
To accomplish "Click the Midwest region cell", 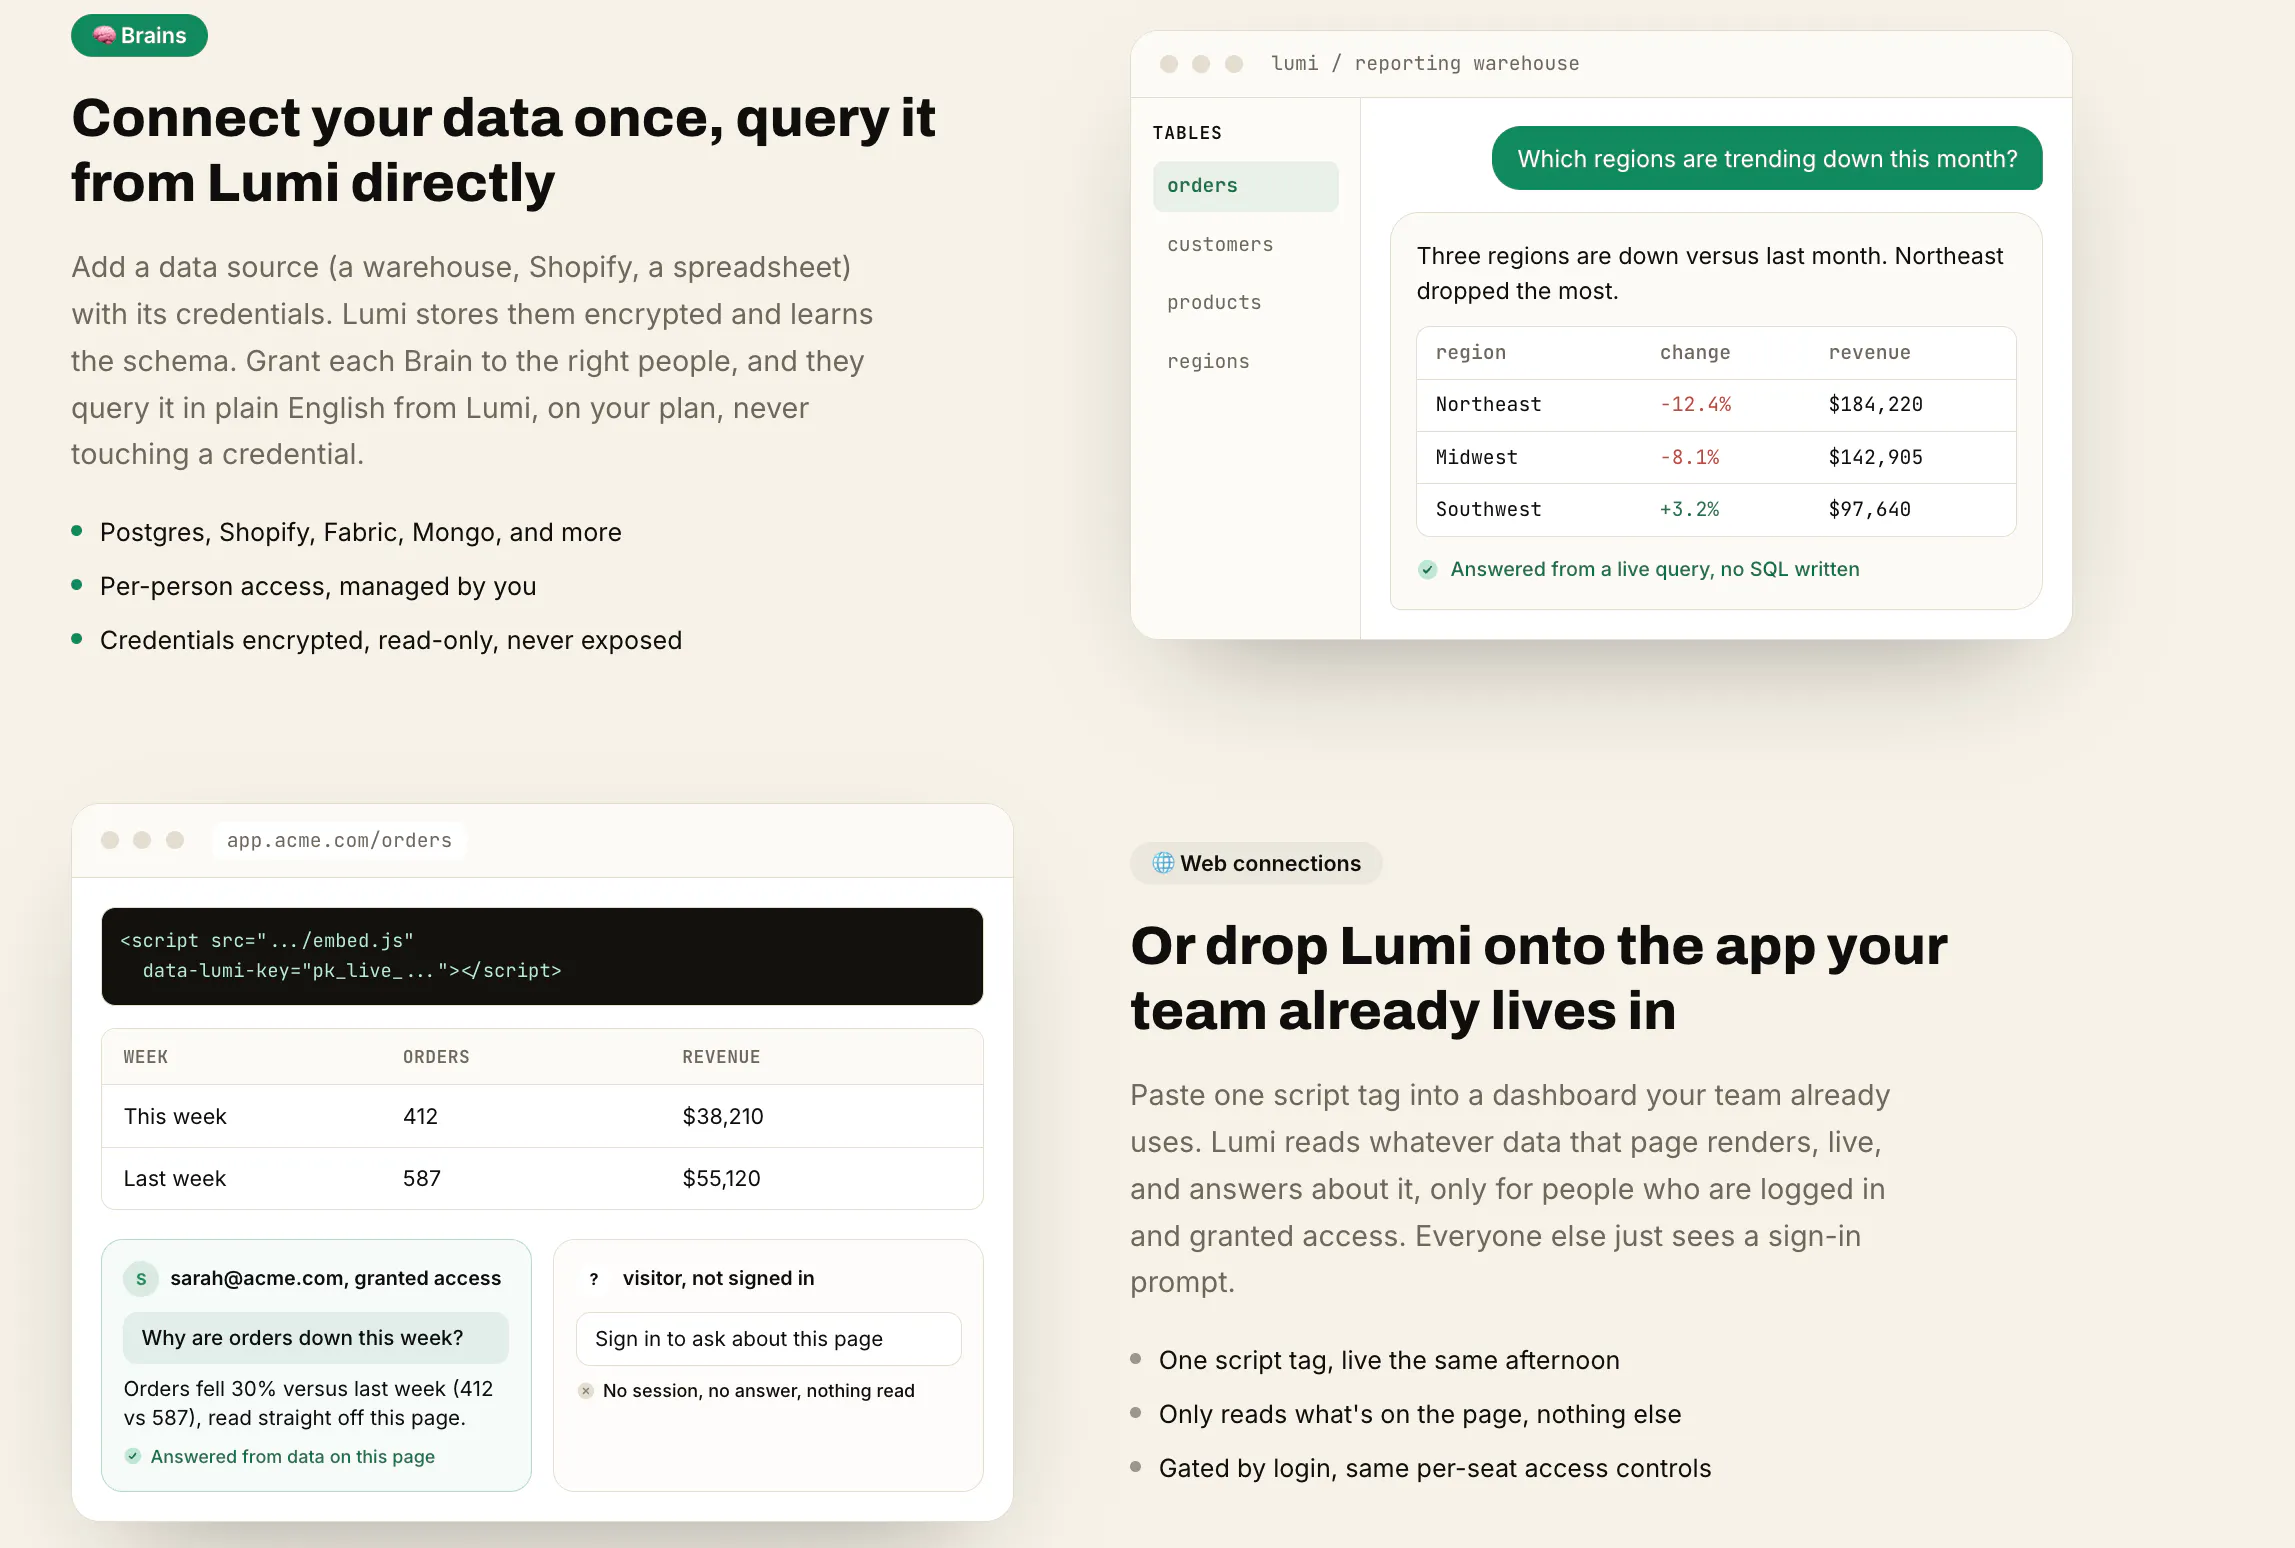I will pyautogui.click(x=1476, y=458).
